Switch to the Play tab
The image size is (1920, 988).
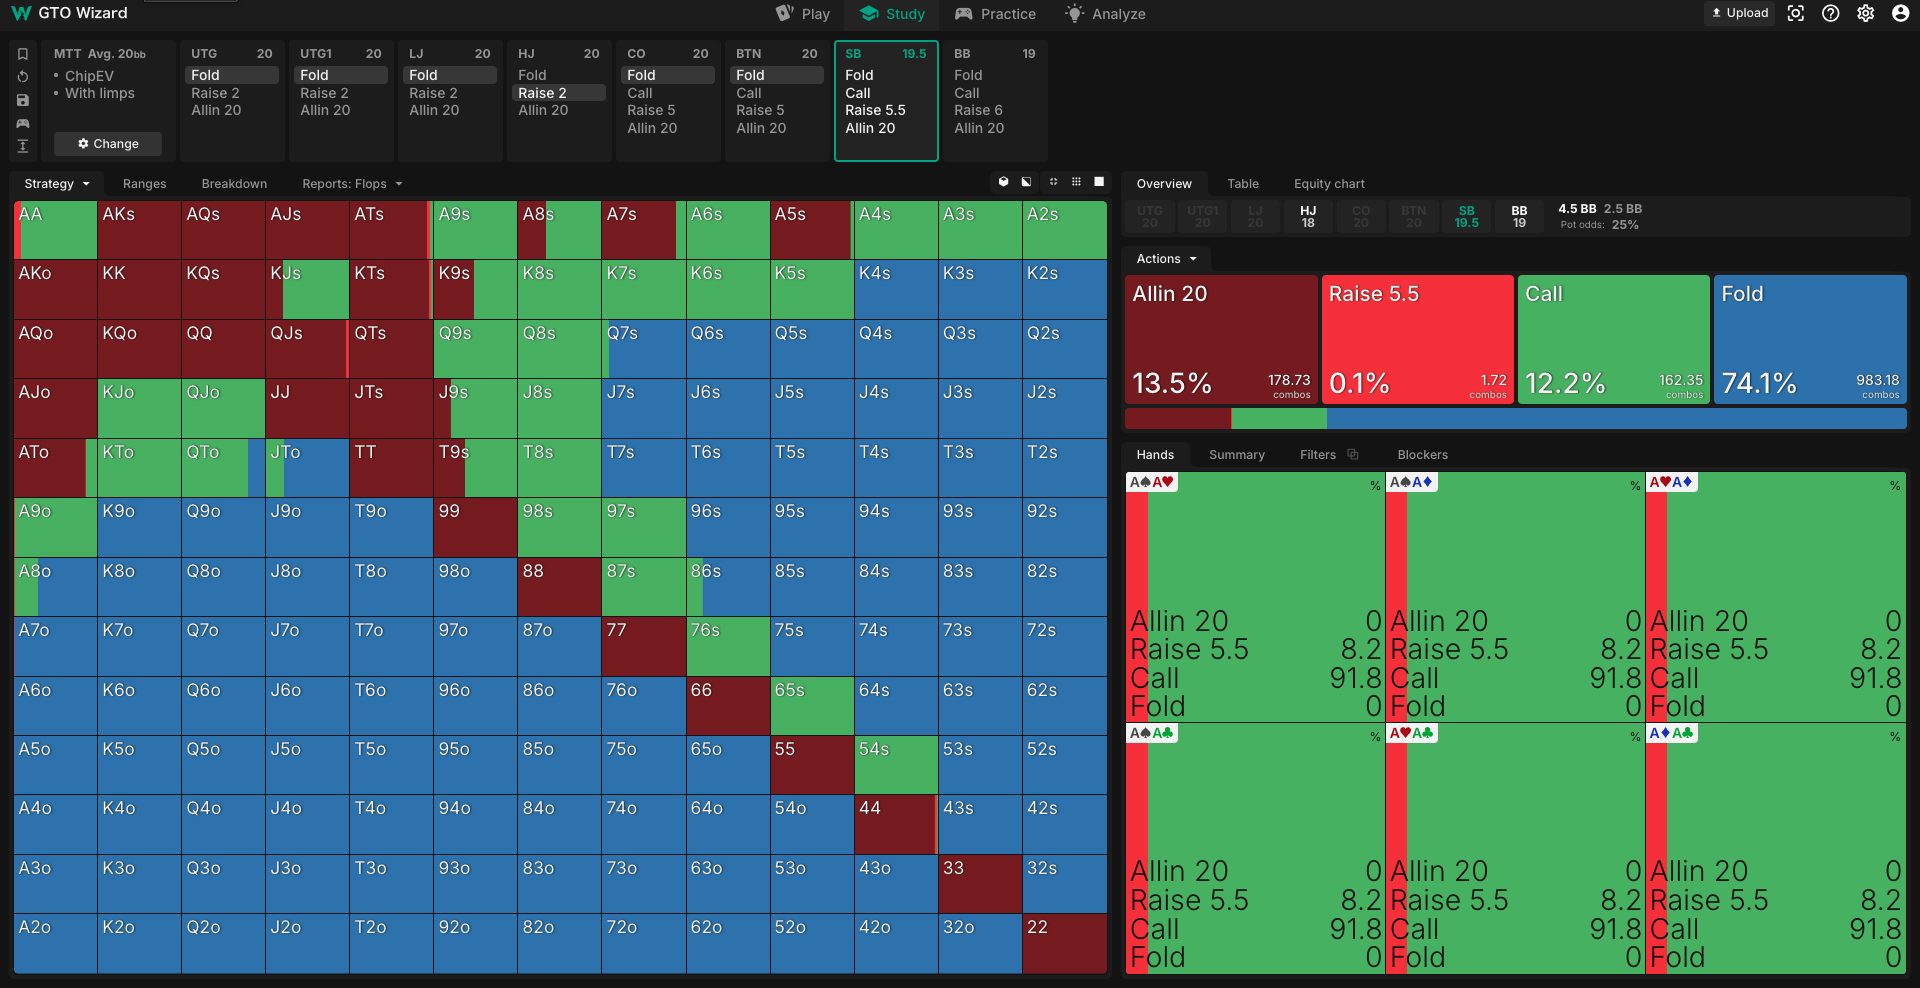click(x=803, y=14)
